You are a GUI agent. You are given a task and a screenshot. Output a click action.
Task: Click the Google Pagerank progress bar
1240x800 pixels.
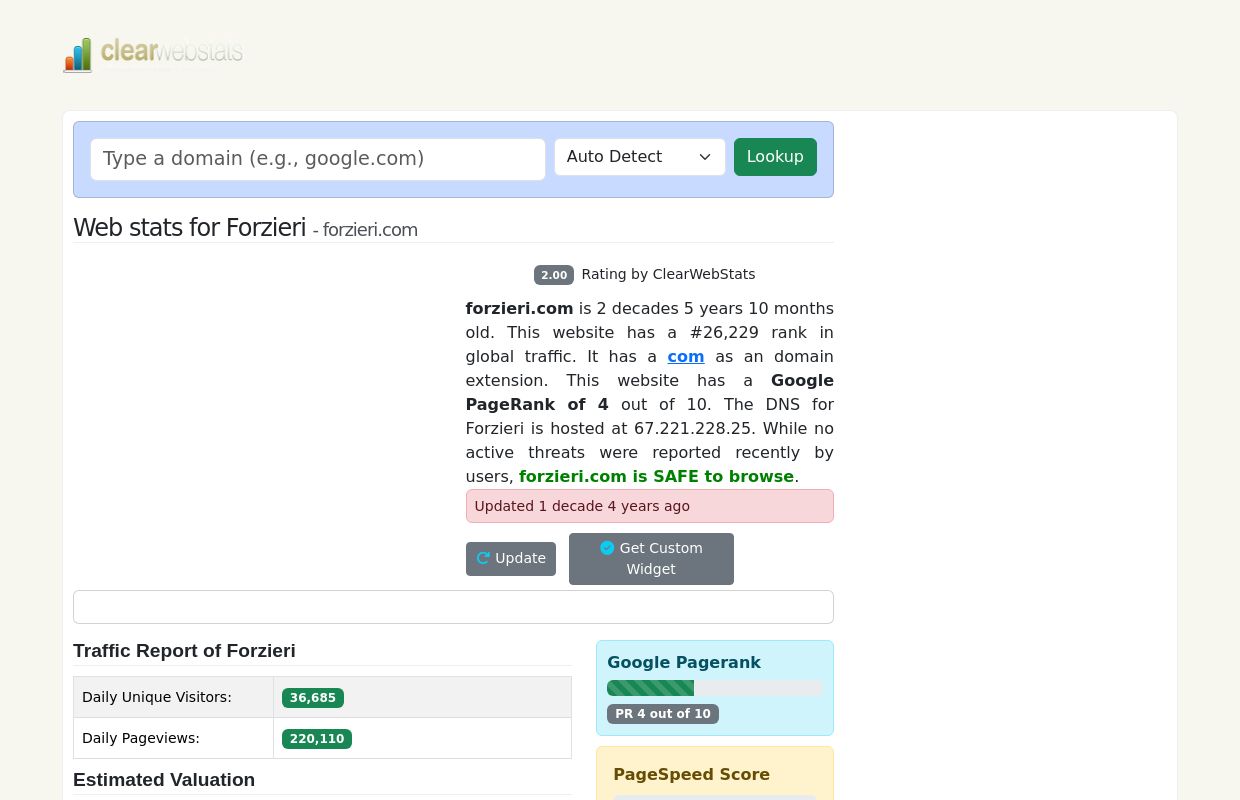(x=714, y=688)
